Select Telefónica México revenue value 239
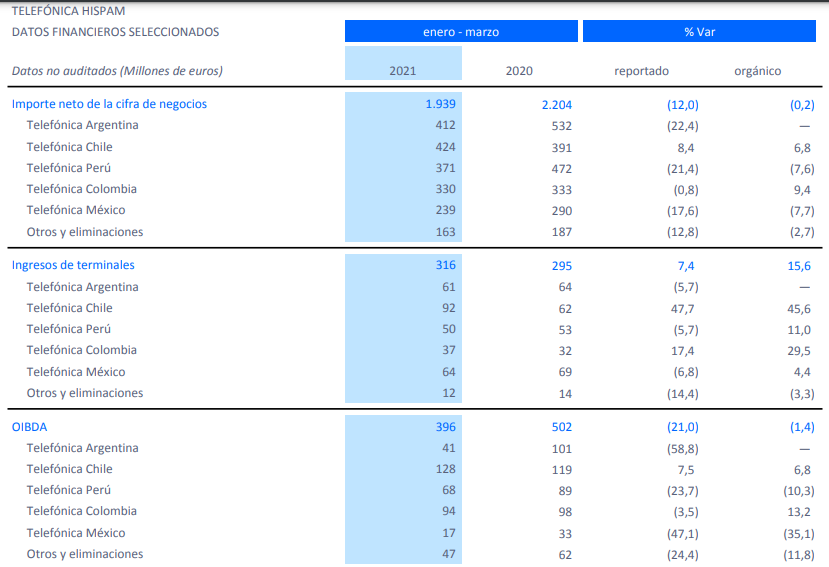 (445, 210)
